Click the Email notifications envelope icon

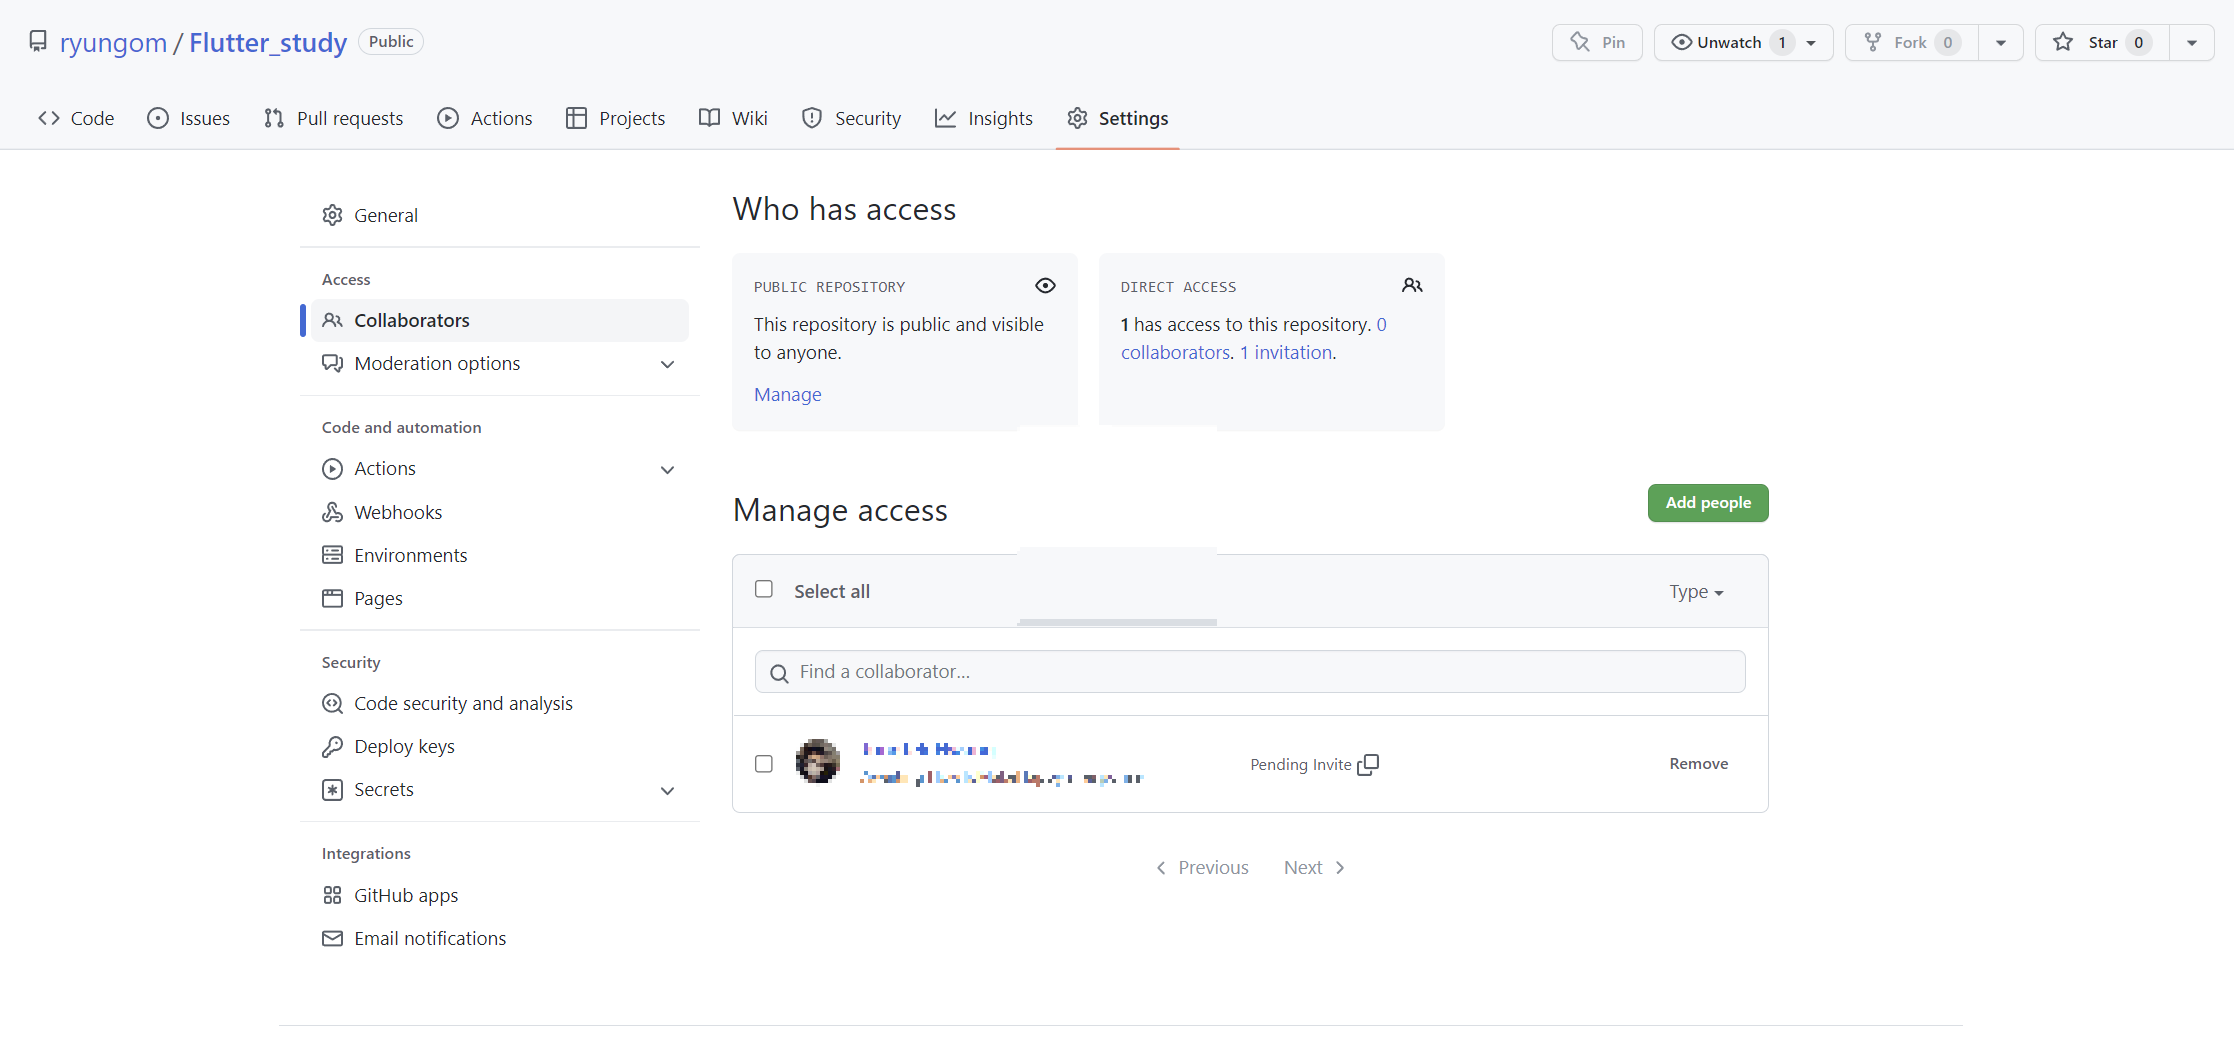pos(333,938)
